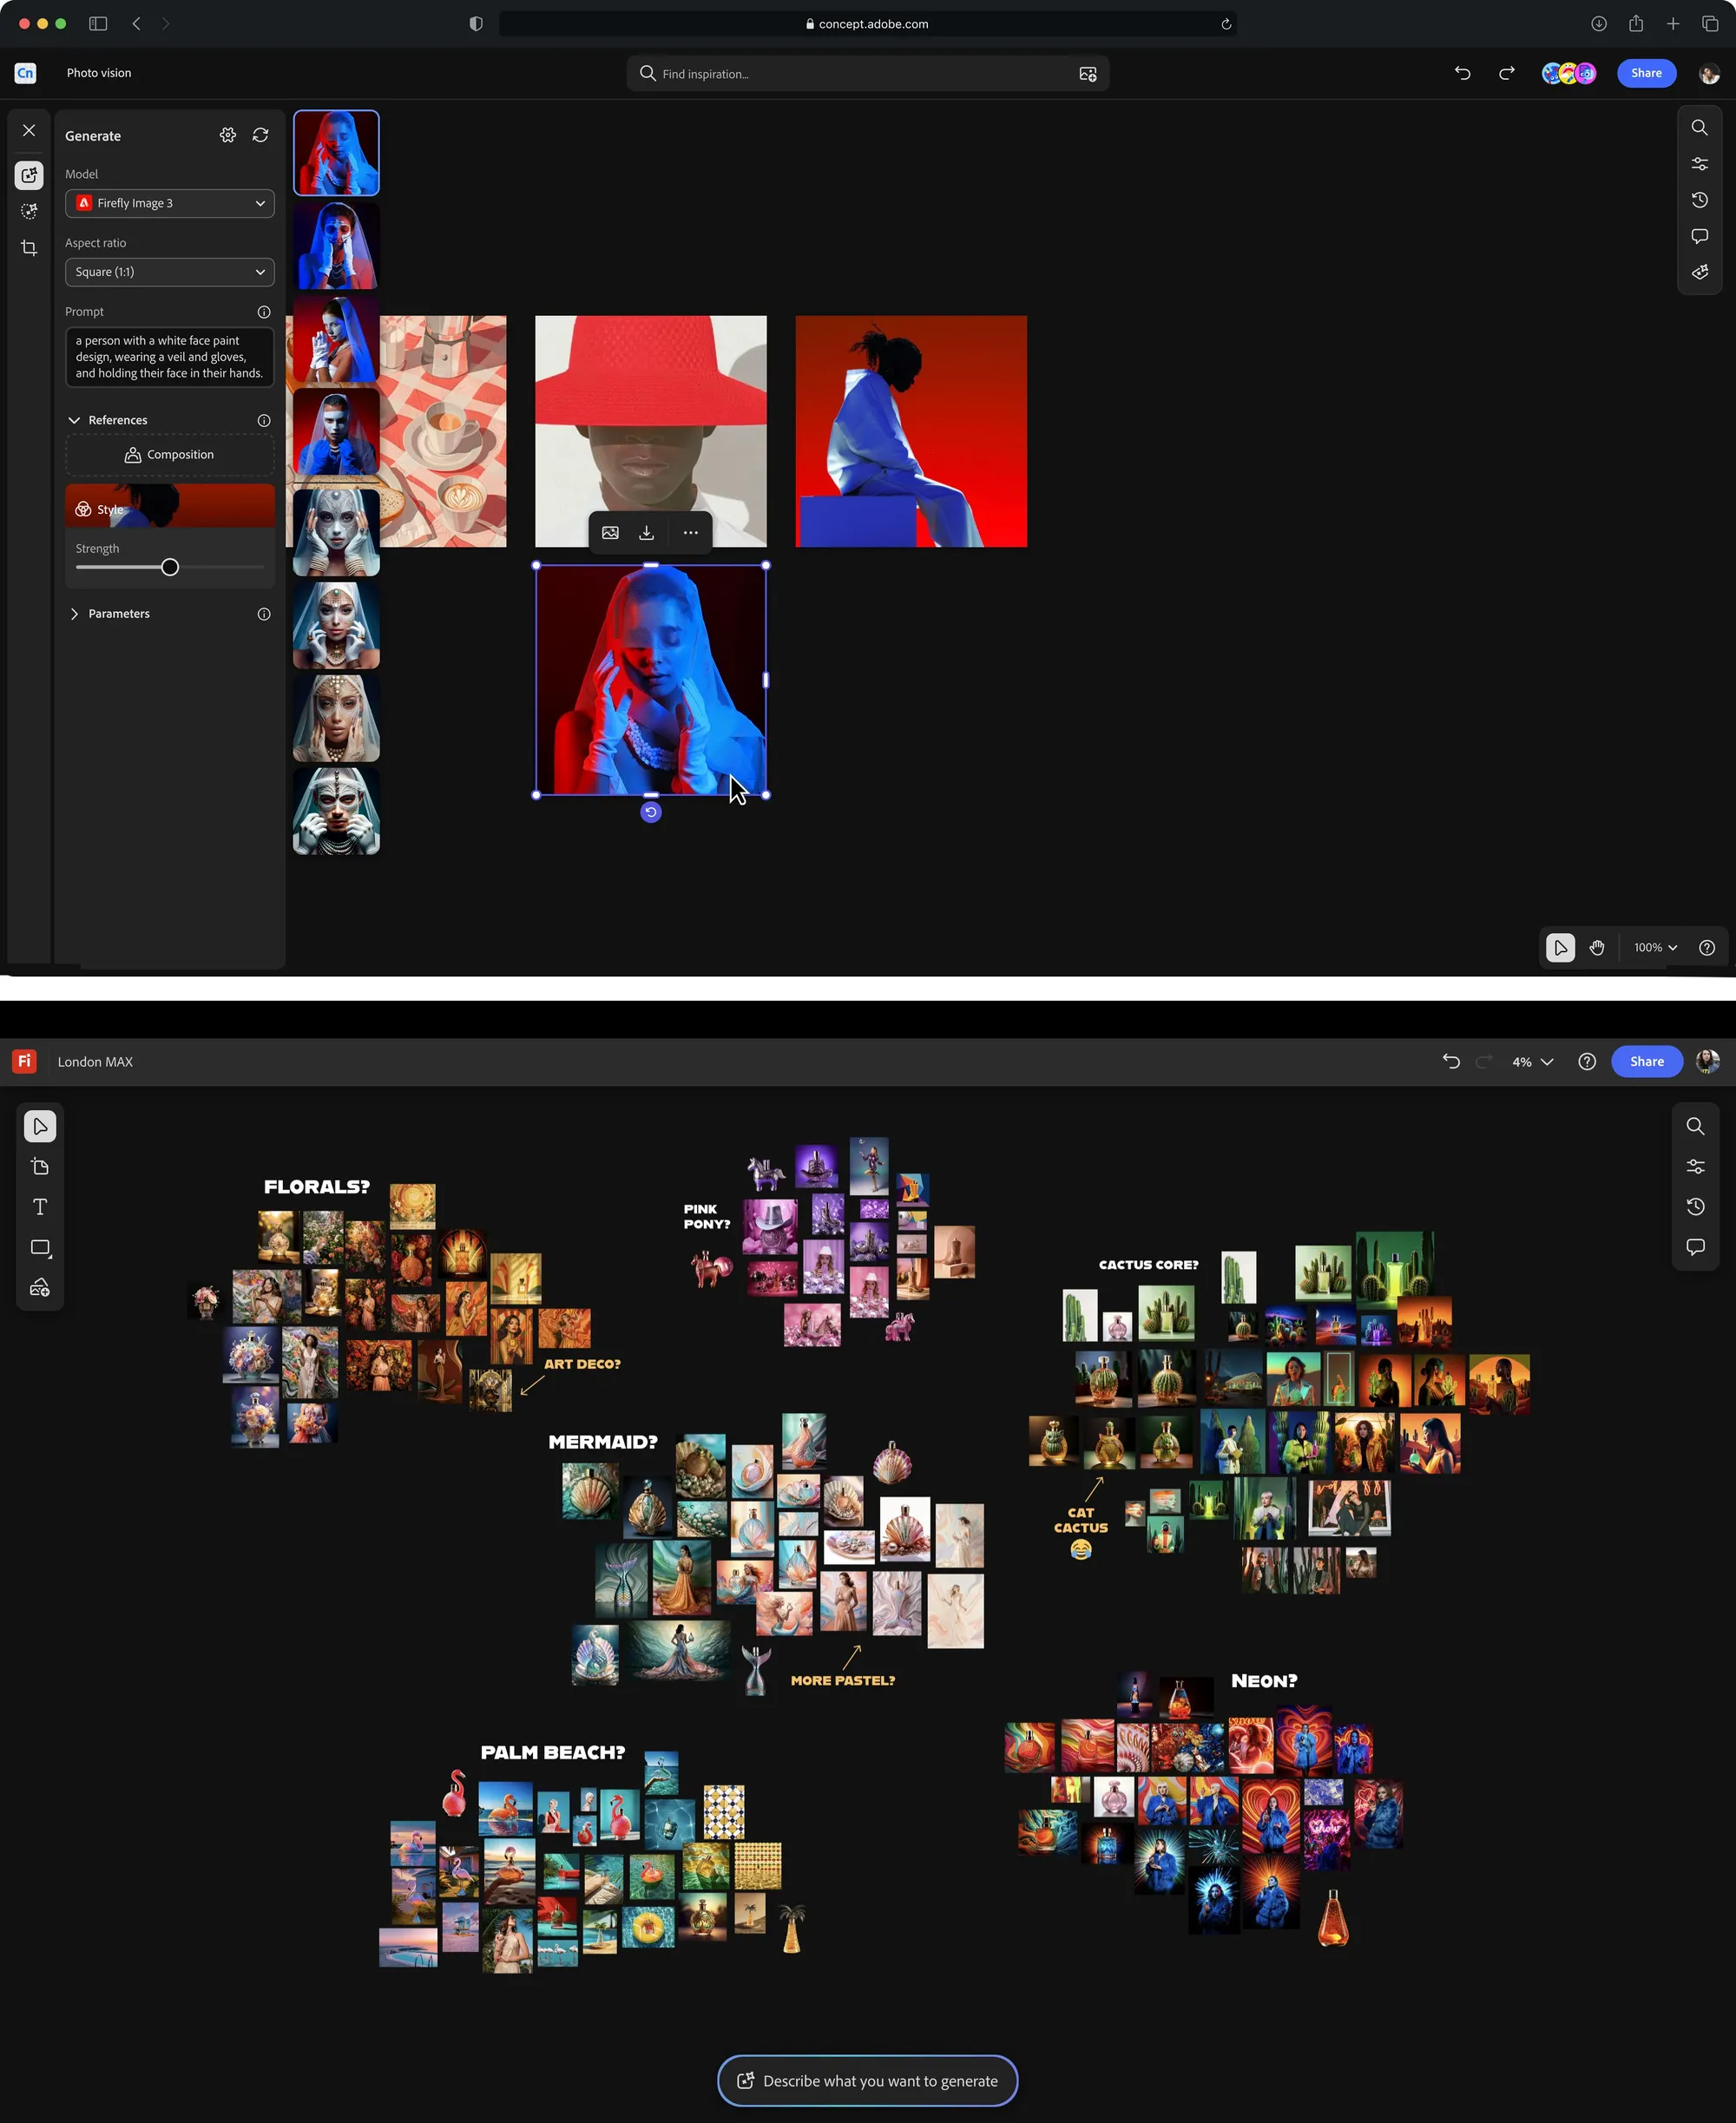Viewport: 1736px width, 2123px height.
Task: Open comments icon in upper right panel
Action: tap(1699, 237)
